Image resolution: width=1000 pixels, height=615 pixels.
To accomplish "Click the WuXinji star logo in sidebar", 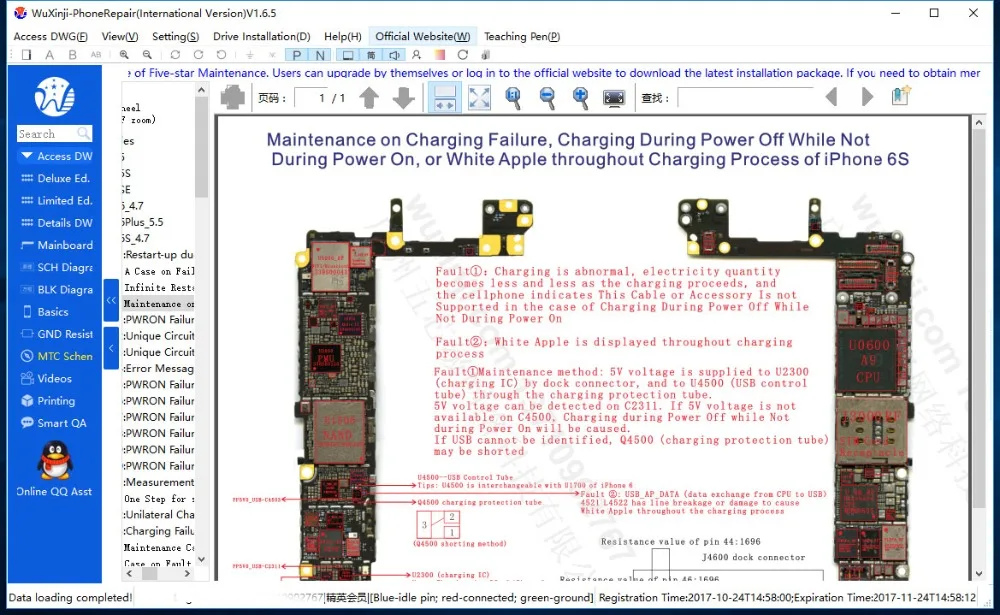I will click(x=55, y=96).
